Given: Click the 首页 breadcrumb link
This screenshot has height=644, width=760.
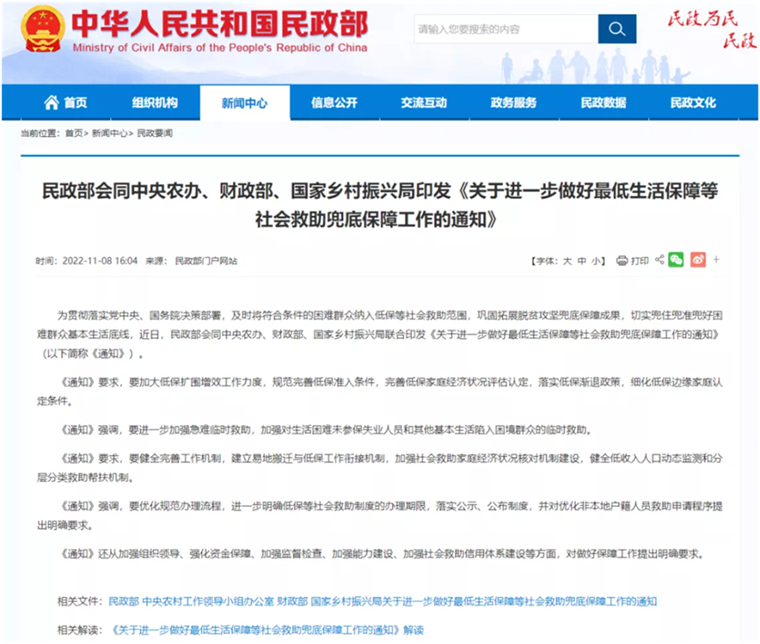Looking at the screenshot, I should [74, 133].
